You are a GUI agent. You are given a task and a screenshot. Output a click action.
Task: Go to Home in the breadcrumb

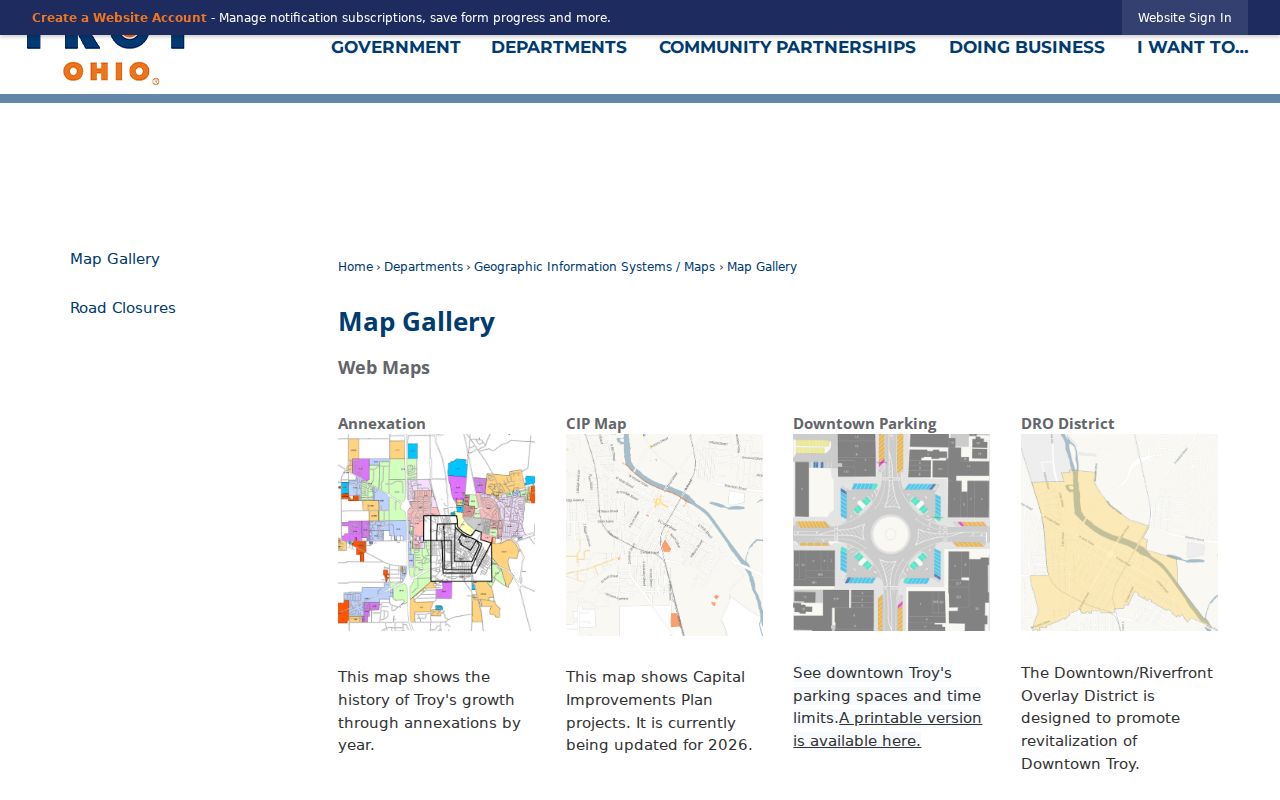(x=355, y=267)
